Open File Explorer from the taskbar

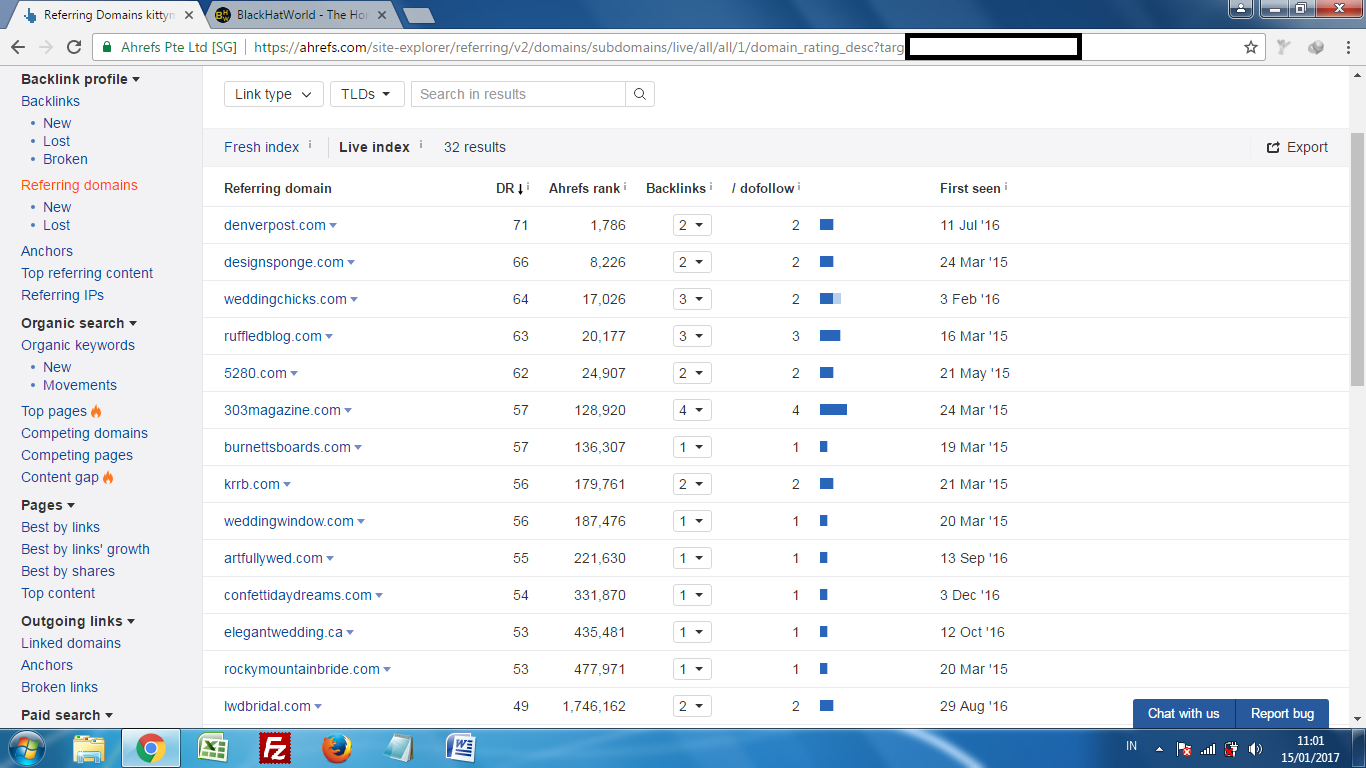coord(89,748)
